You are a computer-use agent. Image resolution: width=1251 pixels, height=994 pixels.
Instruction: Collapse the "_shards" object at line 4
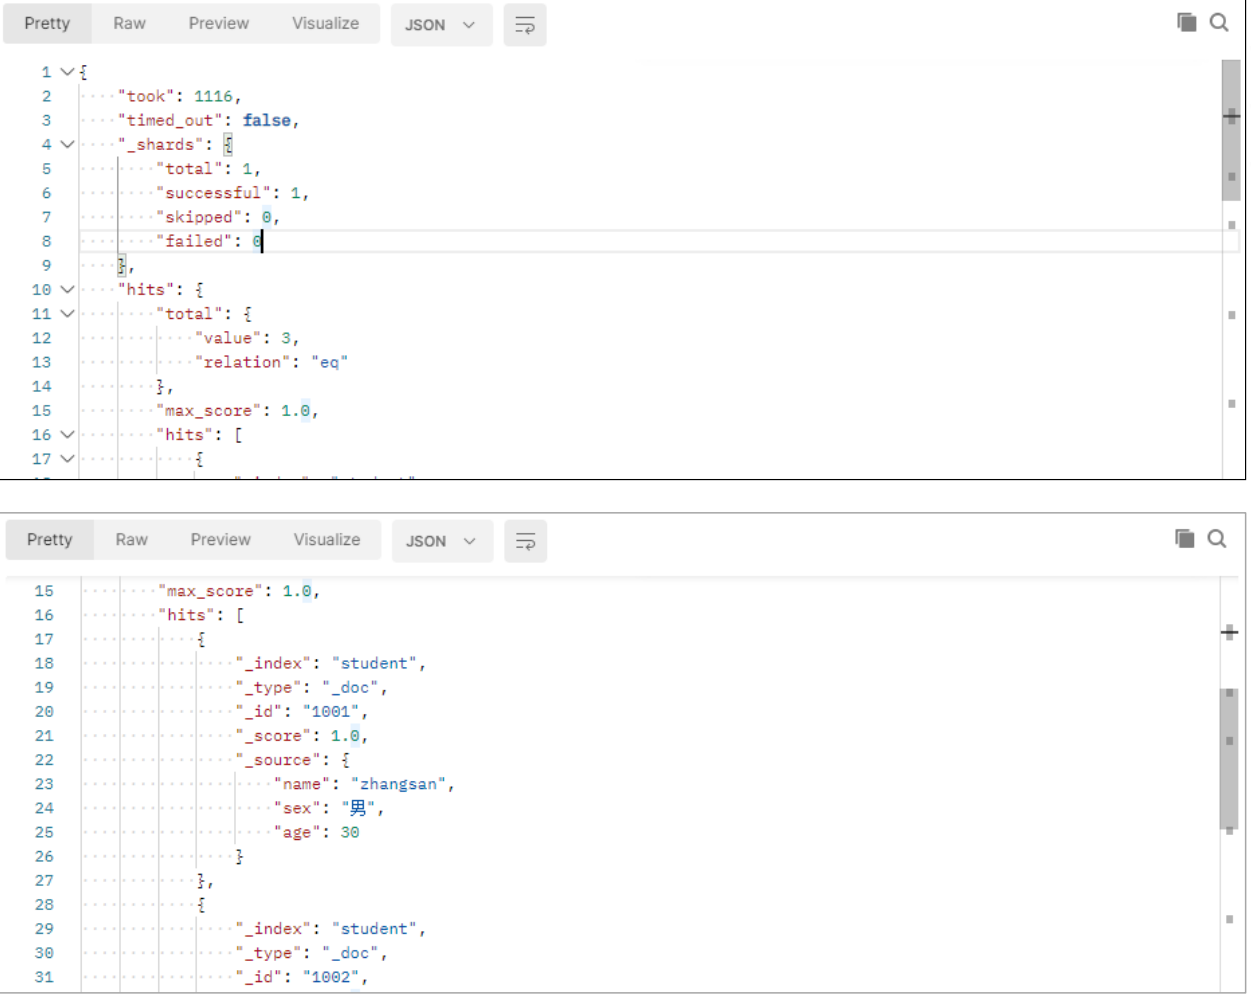[67, 144]
